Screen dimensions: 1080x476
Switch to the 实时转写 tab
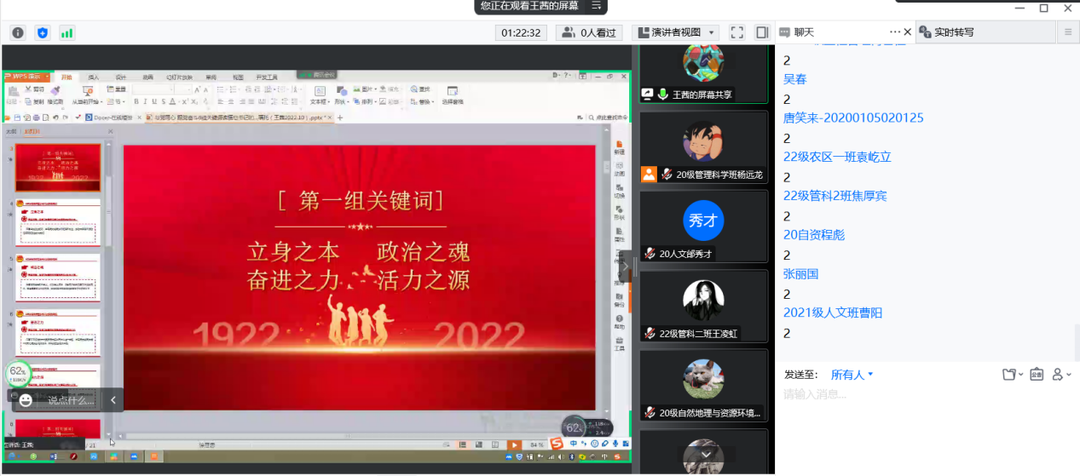[953, 33]
